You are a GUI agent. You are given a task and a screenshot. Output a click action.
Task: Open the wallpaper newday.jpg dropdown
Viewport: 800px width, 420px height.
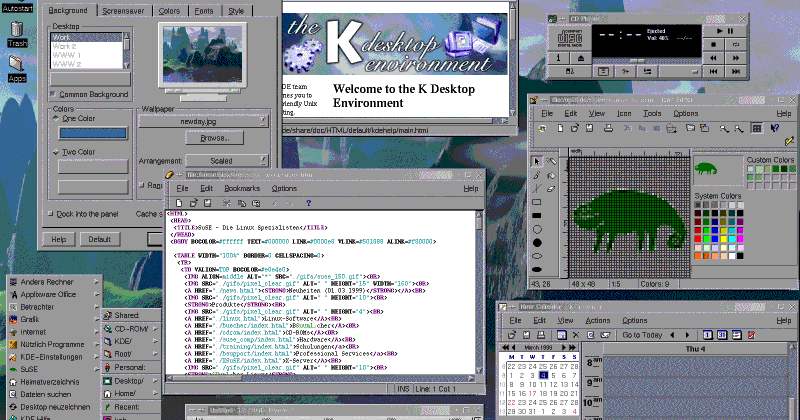pyautogui.click(x=203, y=121)
